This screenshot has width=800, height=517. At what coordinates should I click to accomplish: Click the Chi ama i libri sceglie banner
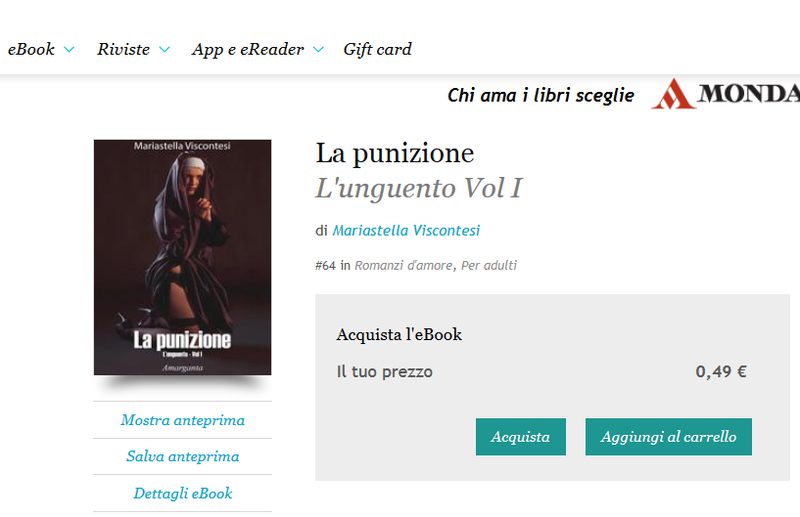541,95
